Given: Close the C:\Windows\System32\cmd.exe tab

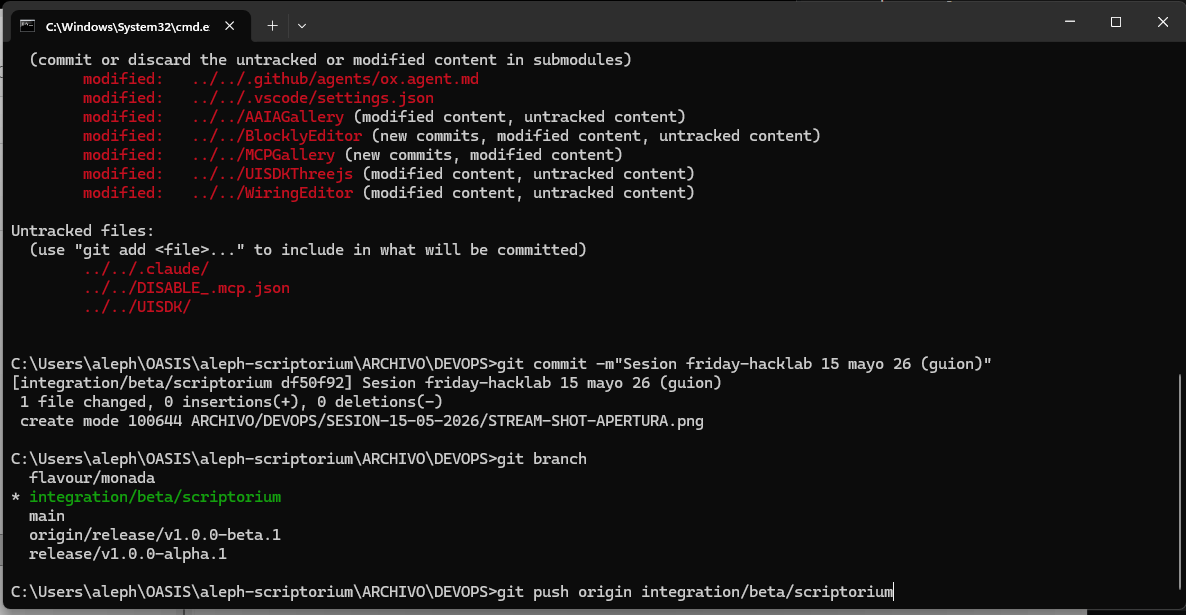Looking at the screenshot, I should pos(229,26).
